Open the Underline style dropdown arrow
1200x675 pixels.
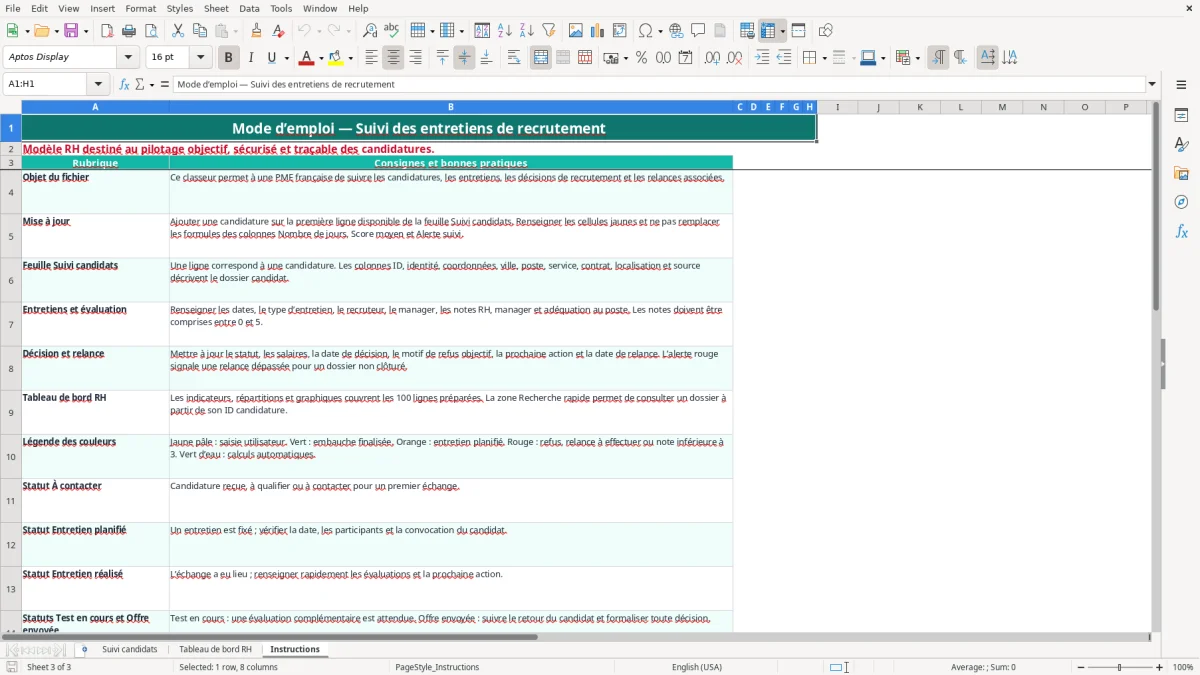(x=286, y=58)
